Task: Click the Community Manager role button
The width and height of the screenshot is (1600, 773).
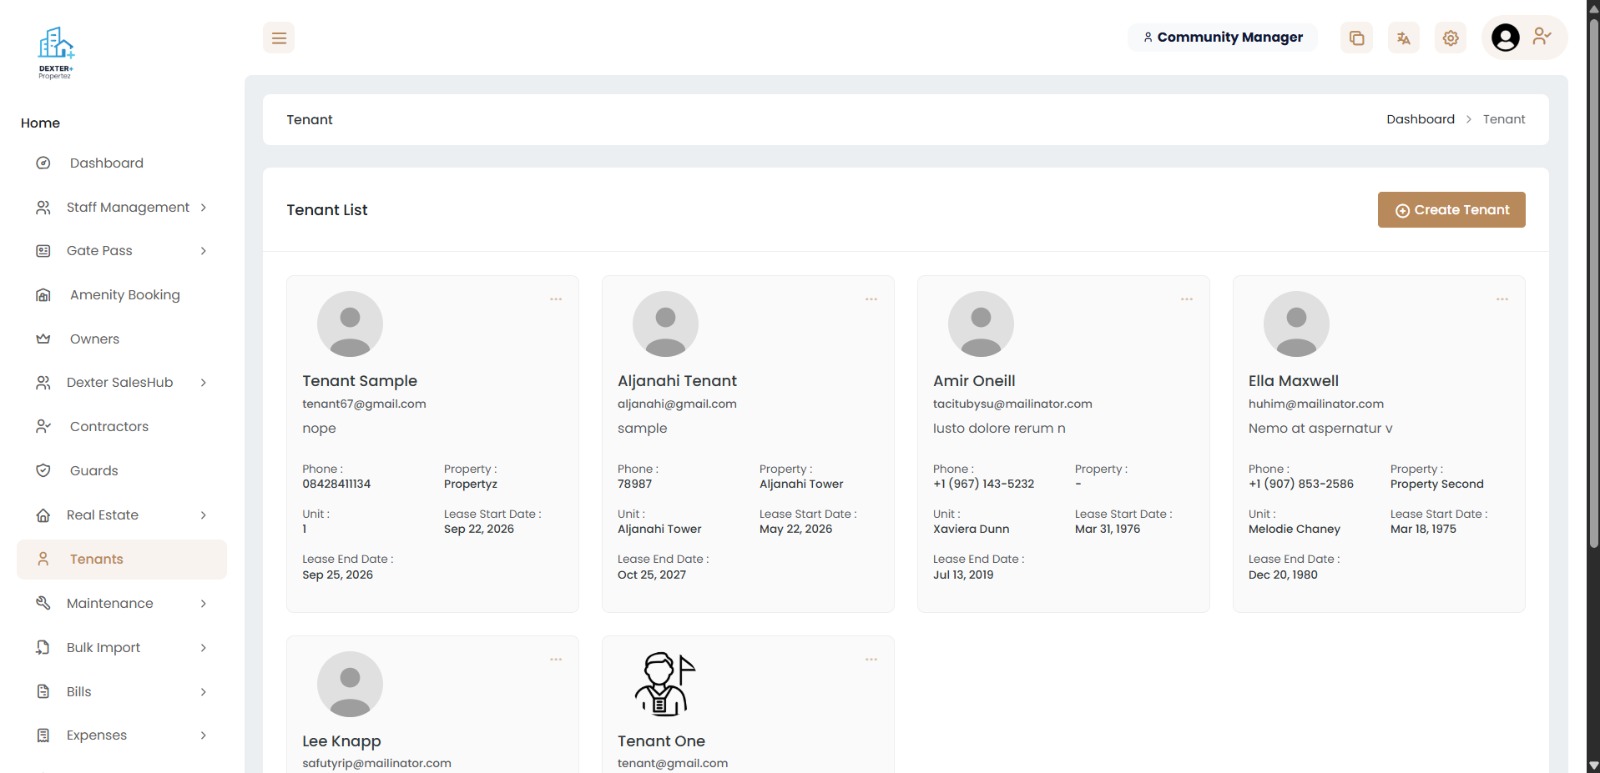Action: tap(1223, 38)
